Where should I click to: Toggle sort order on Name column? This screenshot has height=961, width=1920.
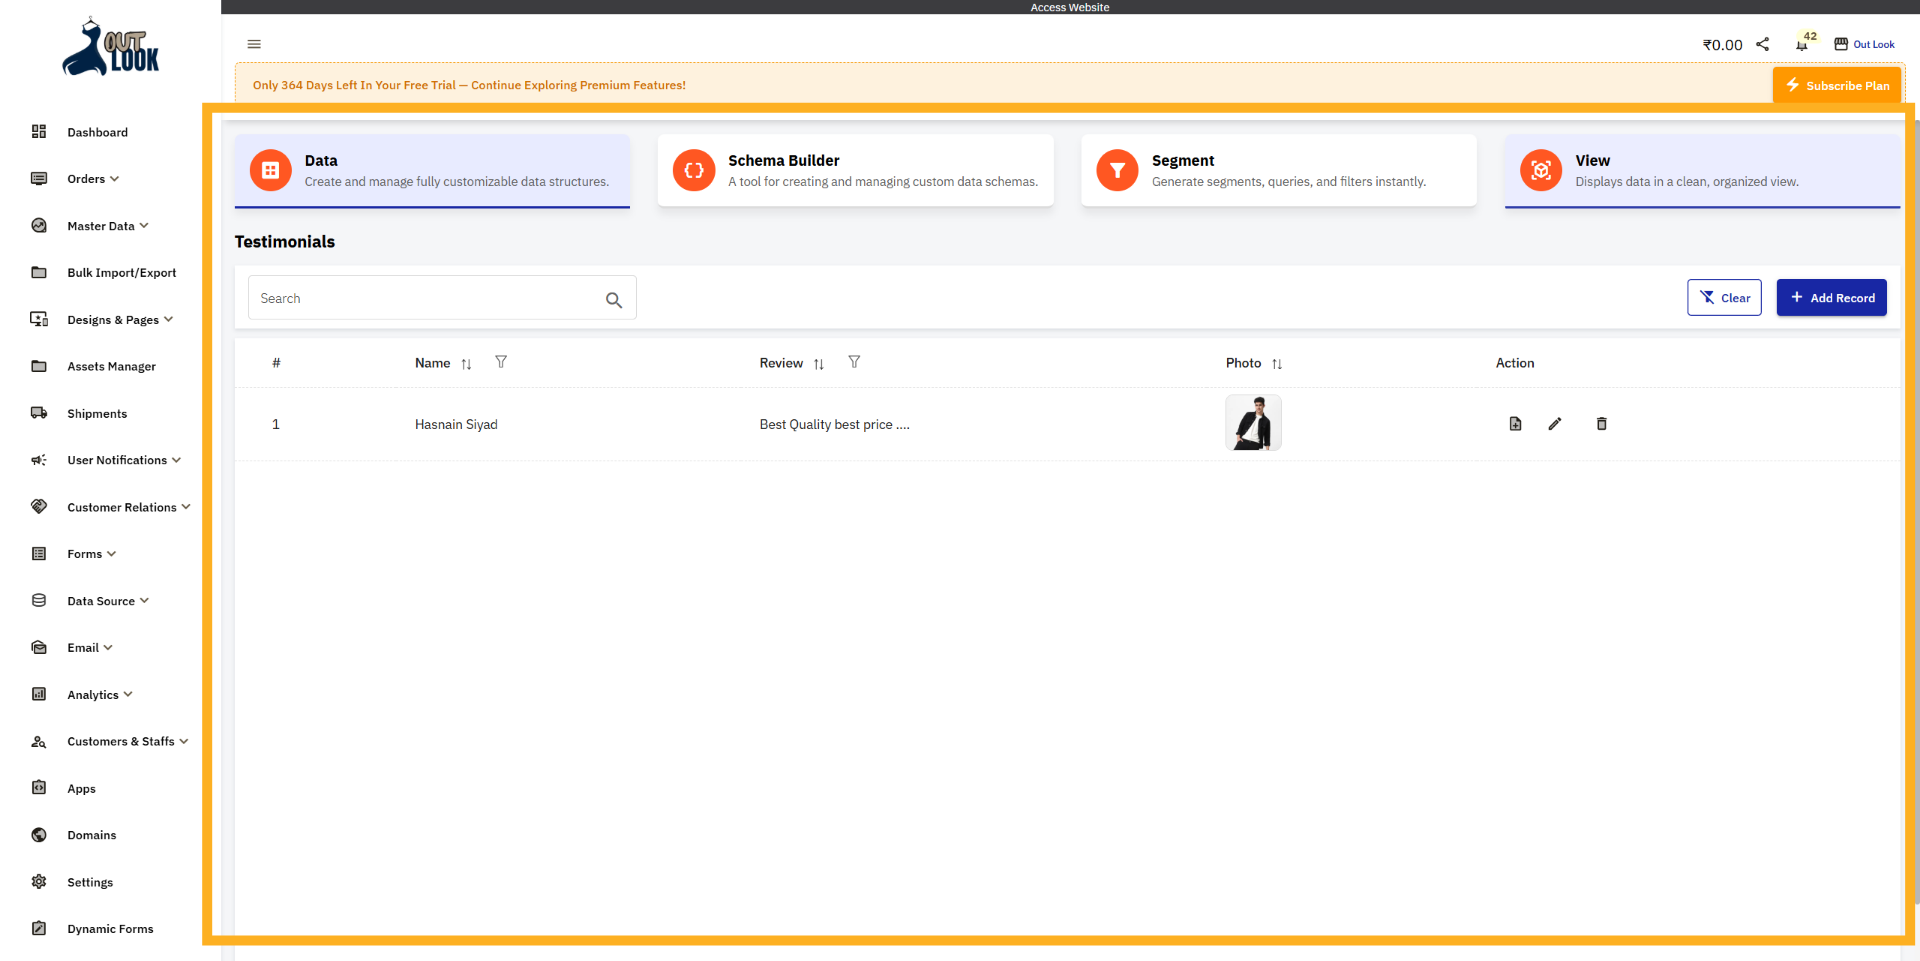coord(466,364)
